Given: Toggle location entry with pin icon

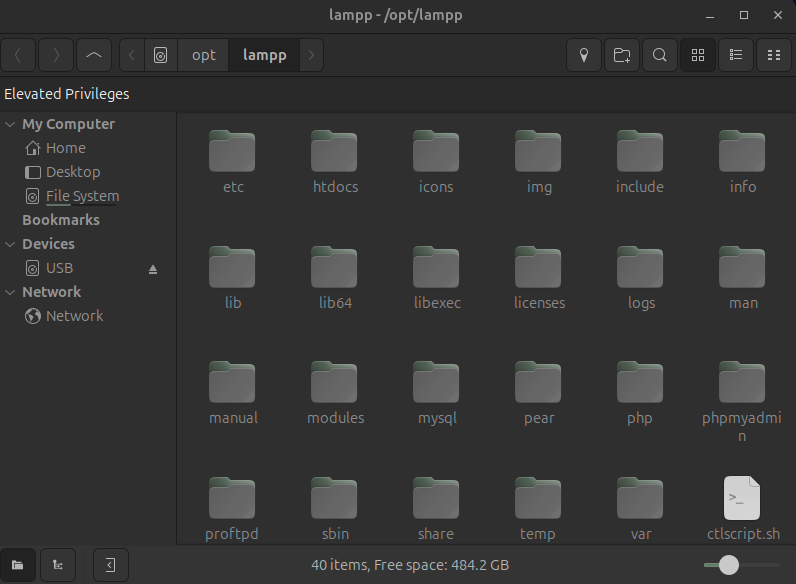Looking at the screenshot, I should pos(584,55).
